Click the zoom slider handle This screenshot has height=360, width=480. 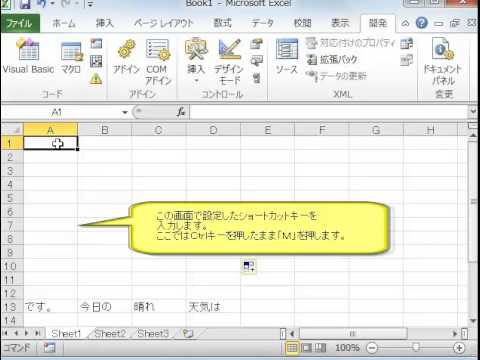click(415, 348)
